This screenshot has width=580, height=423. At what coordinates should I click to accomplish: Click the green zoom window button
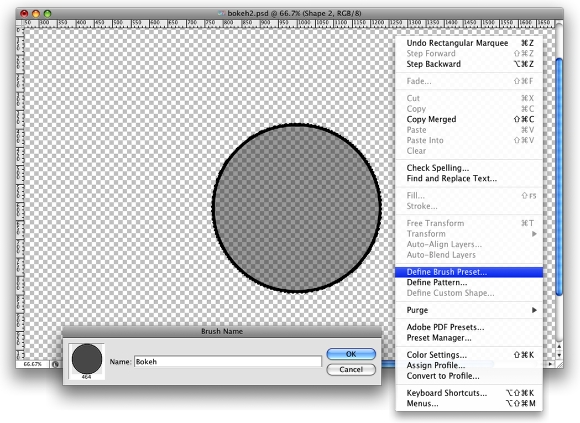coord(47,14)
